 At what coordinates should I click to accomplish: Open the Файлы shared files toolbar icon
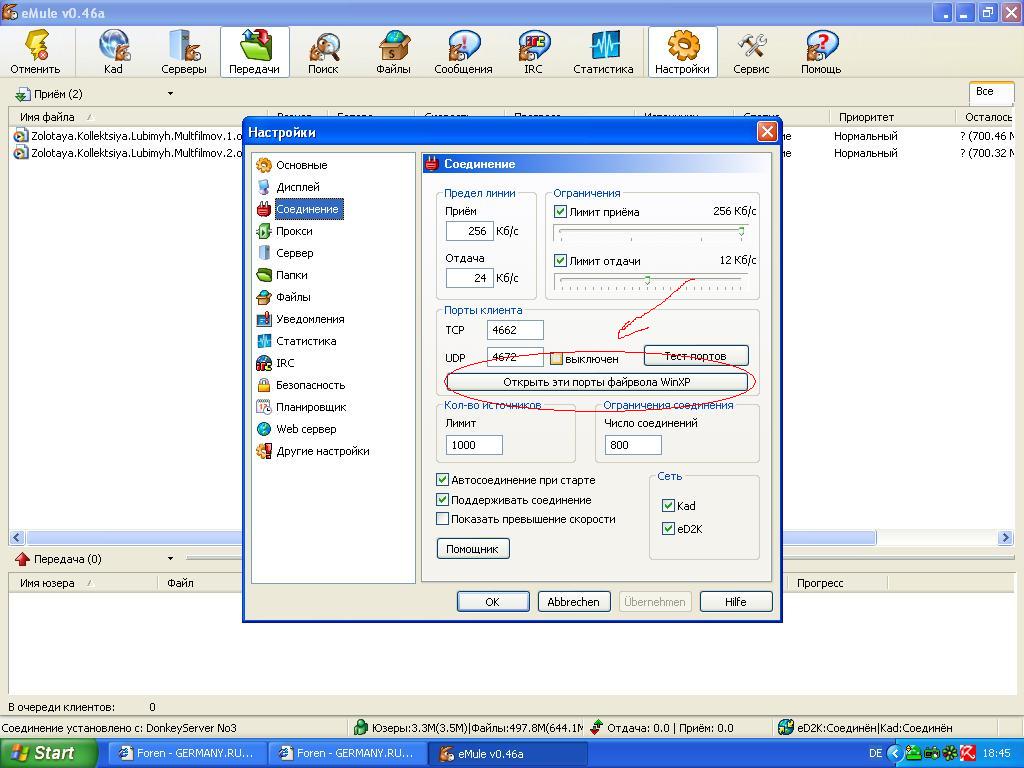[x=393, y=52]
